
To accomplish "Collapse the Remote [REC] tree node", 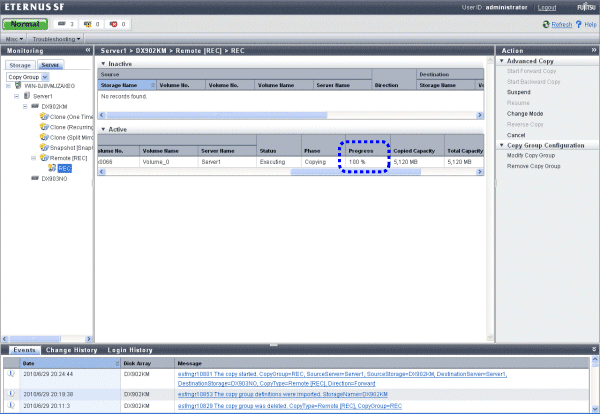I will 33,158.
